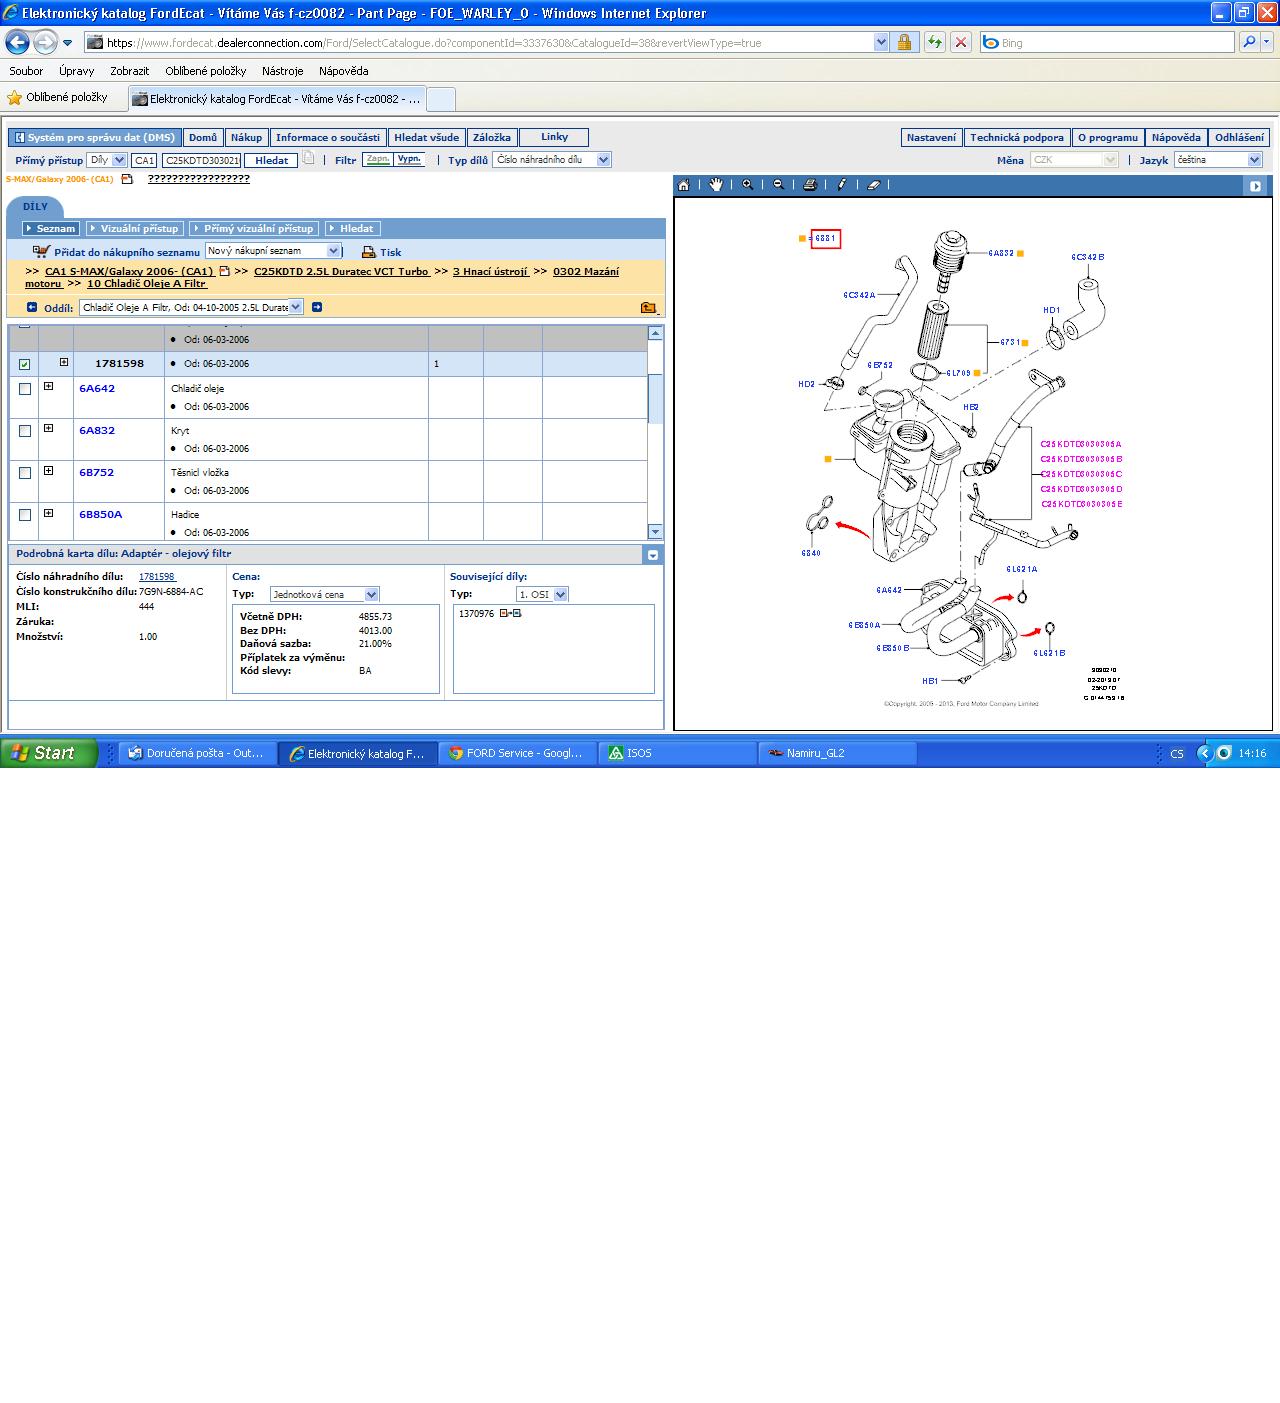1280x1403 pixels.
Task: Tick the checkbox for part 6A642
Action: coord(25,389)
